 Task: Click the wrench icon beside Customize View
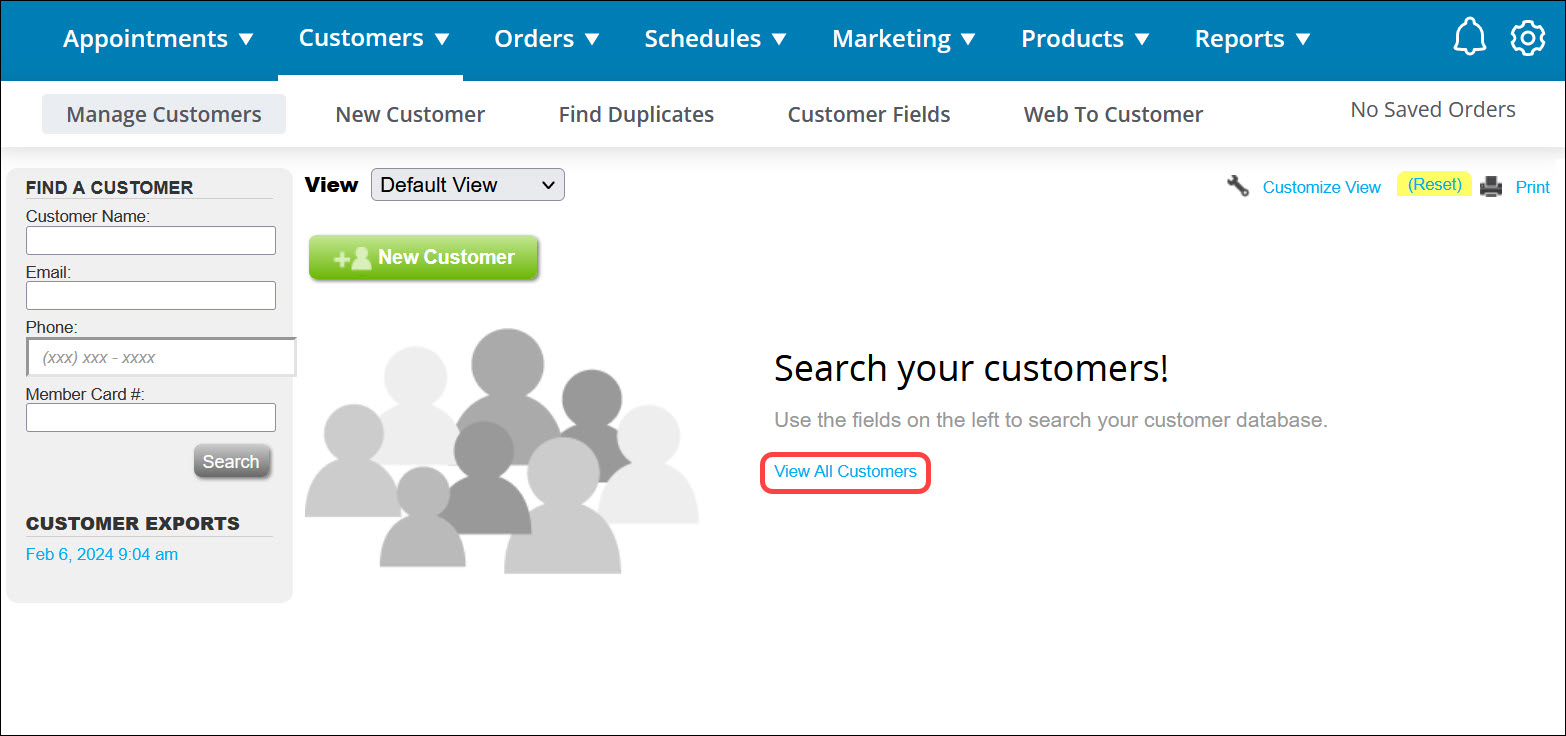click(x=1238, y=186)
